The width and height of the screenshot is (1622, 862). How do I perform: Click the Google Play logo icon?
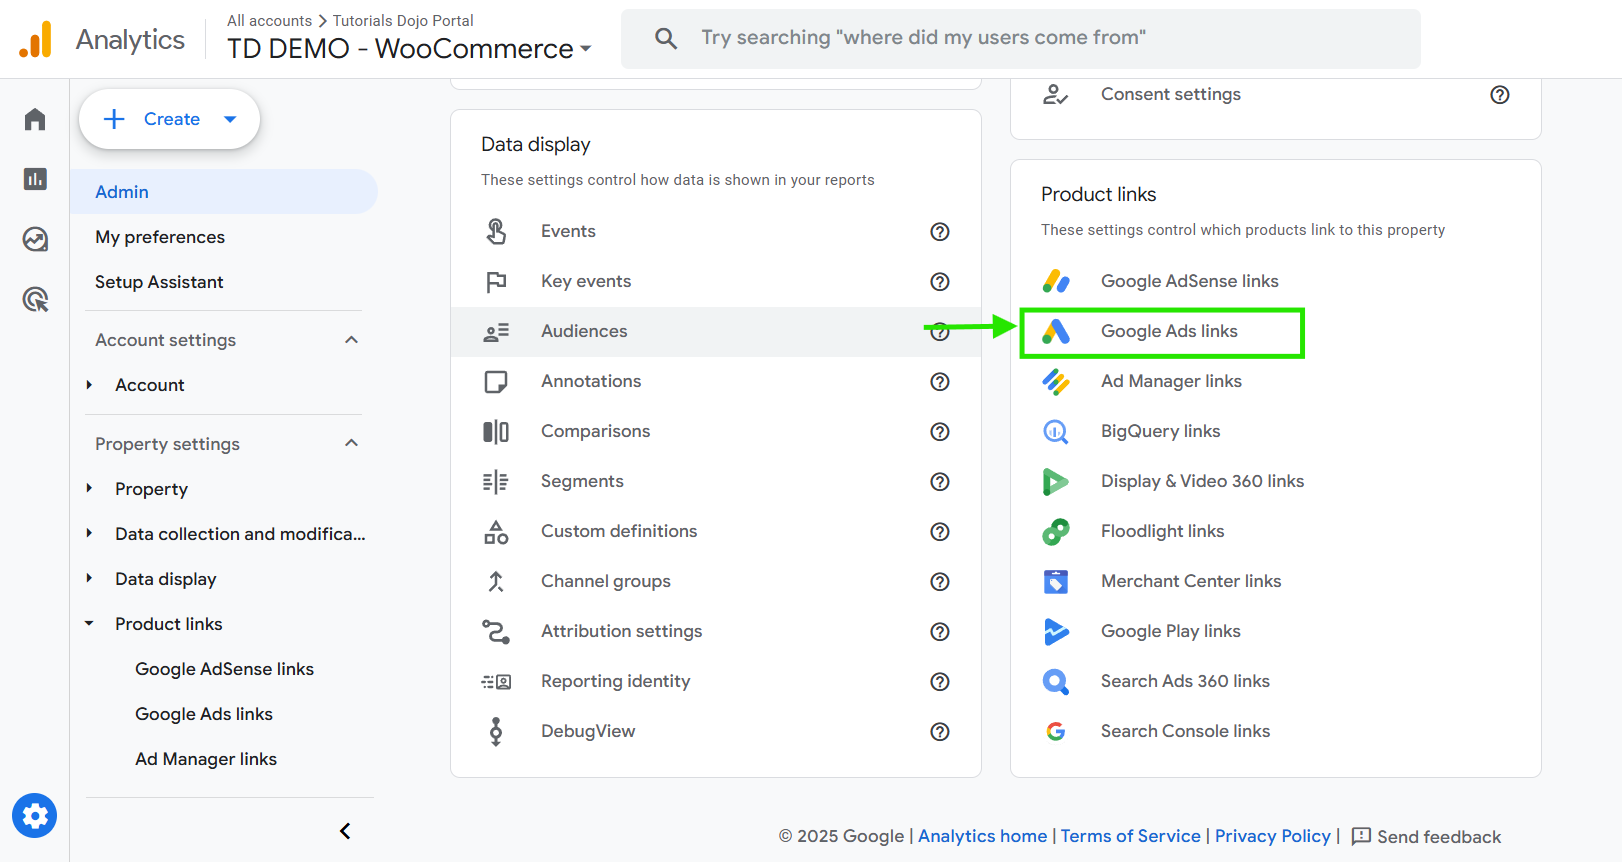pos(1056,631)
